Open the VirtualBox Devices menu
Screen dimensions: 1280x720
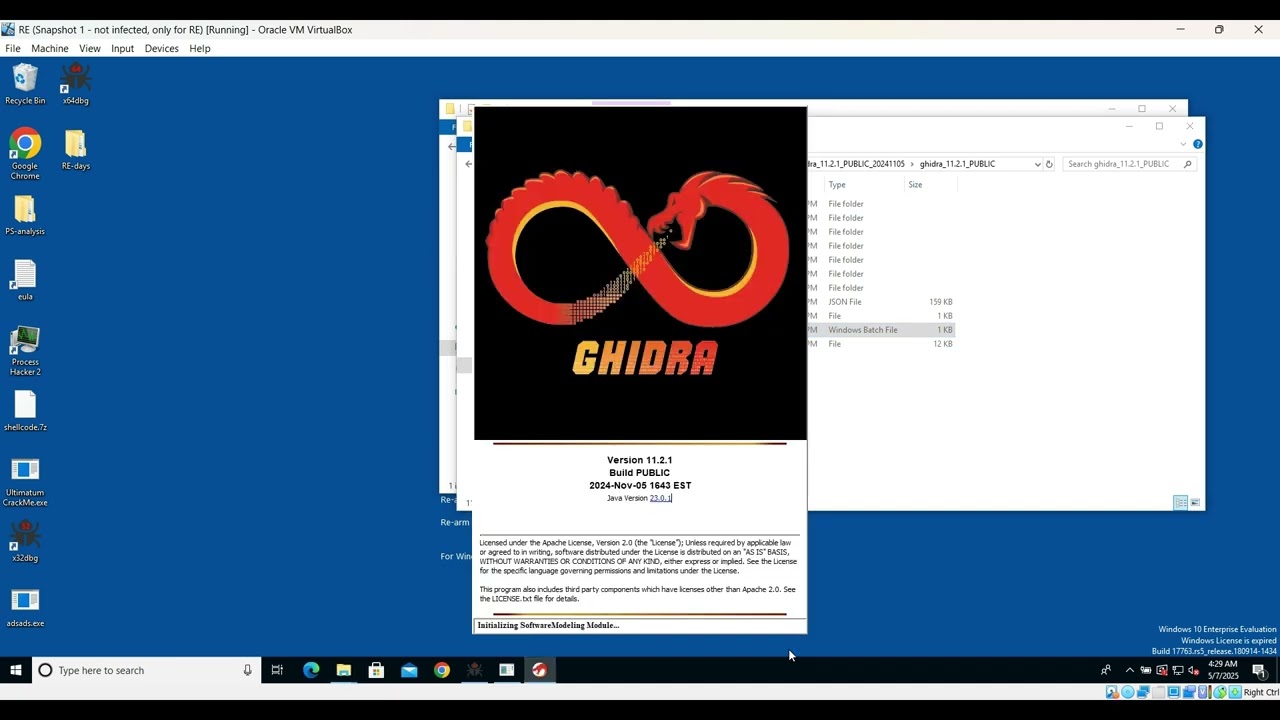[161, 48]
